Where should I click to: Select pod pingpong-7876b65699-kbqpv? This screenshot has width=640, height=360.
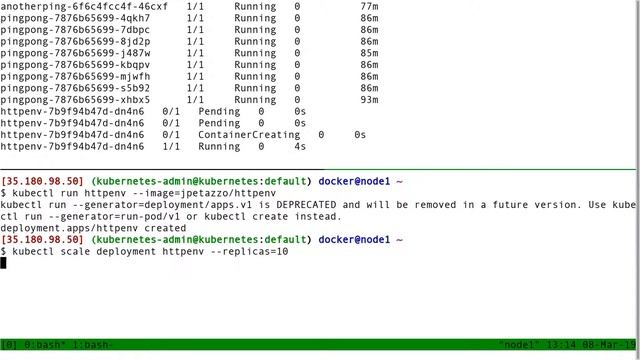coord(75,65)
